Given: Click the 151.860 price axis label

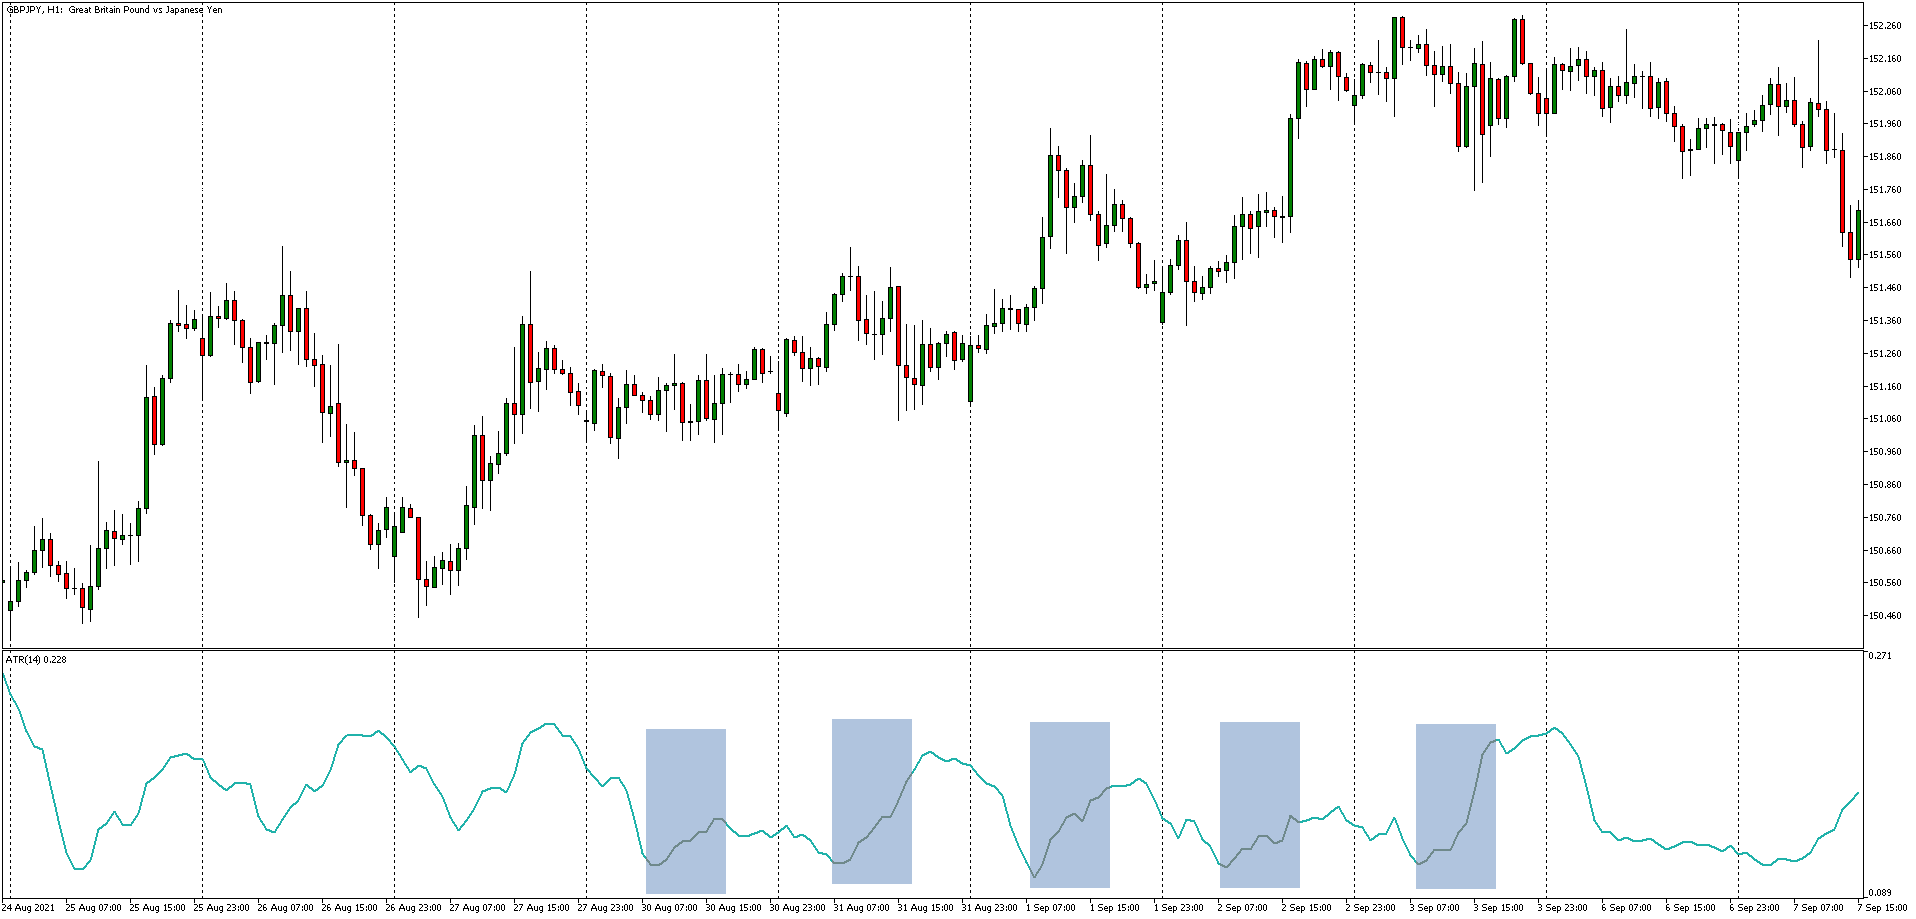Looking at the screenshot, I should pos(1884,157).
